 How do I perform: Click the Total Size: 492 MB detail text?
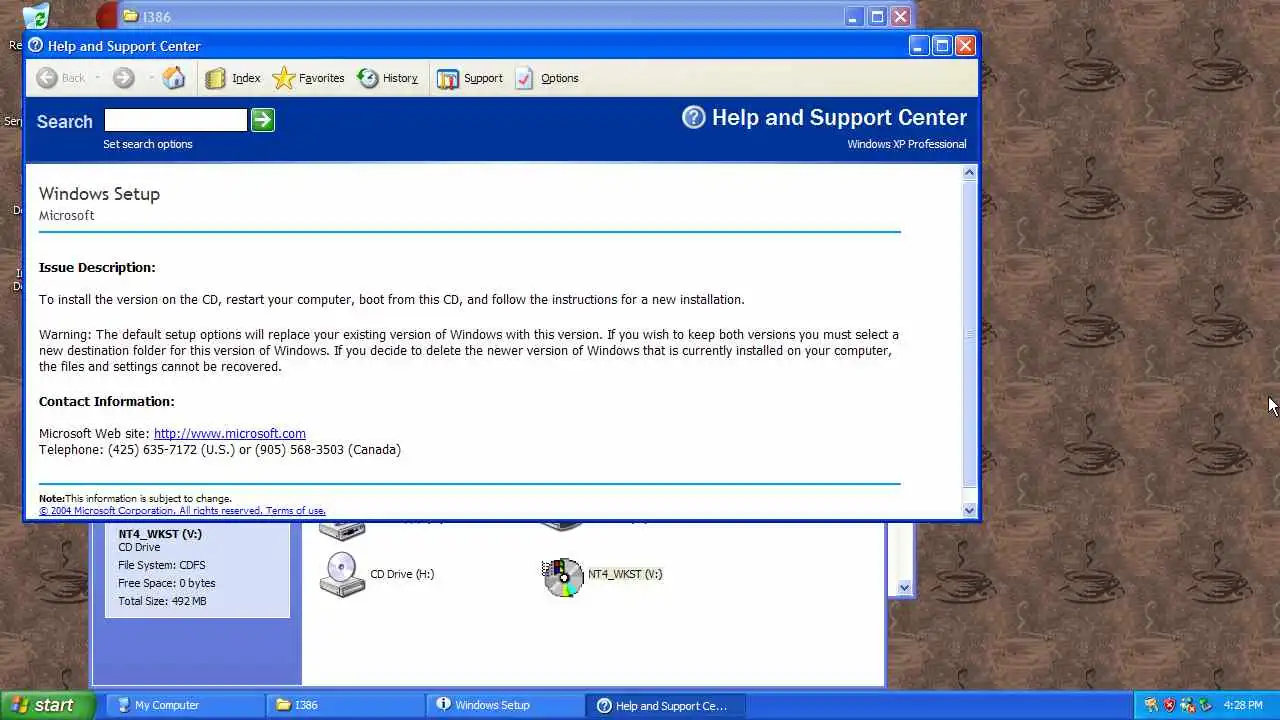(x=162, y=601)
